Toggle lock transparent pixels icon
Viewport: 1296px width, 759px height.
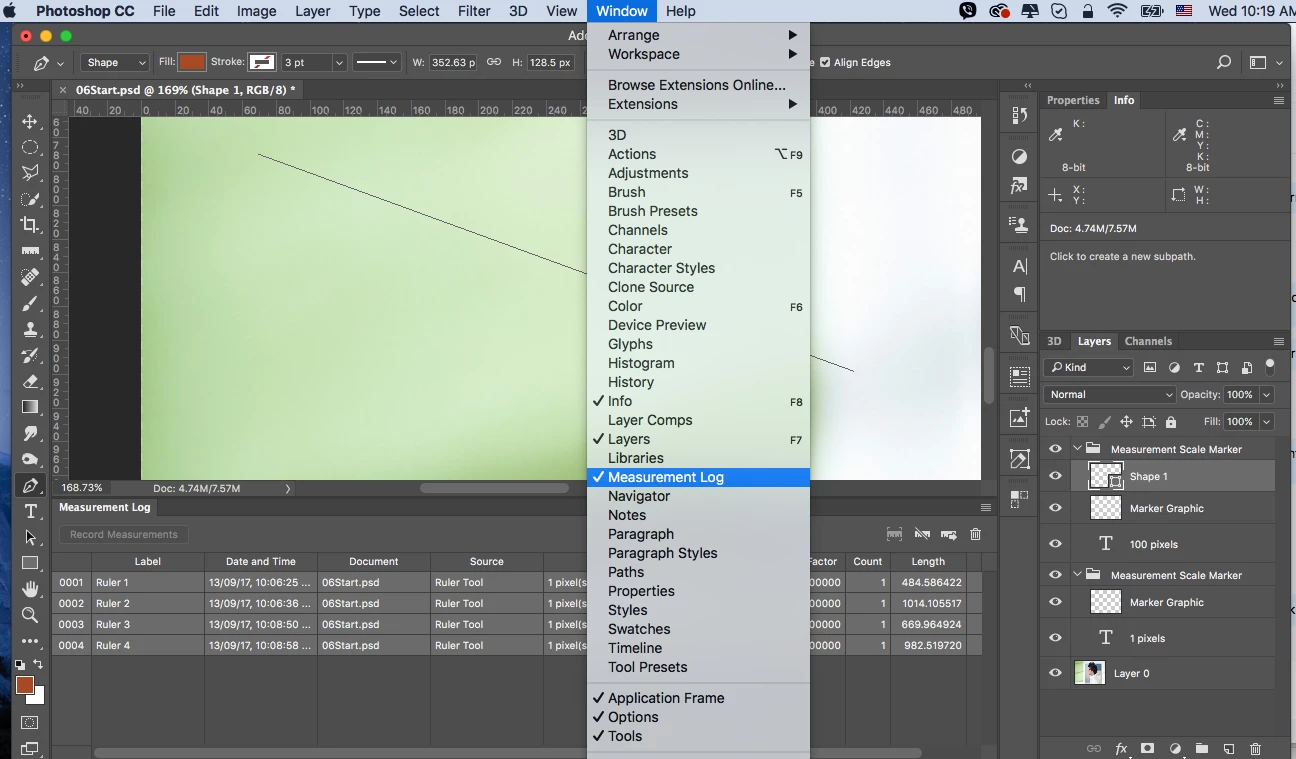pos(1082,422)
